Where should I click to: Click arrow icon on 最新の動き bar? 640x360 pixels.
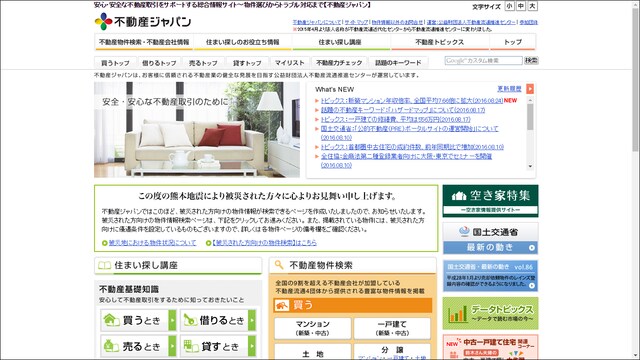531,248
